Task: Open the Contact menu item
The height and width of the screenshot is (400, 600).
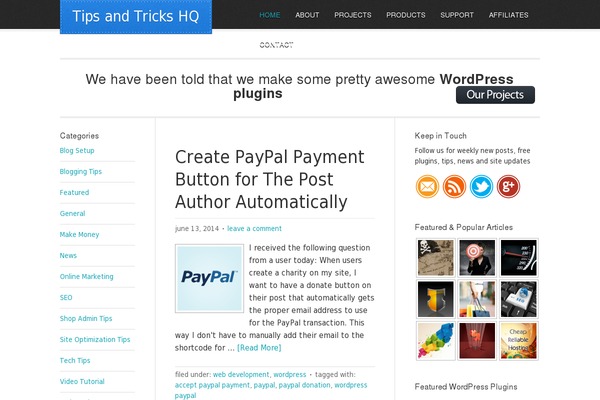Action: [276, 45]
